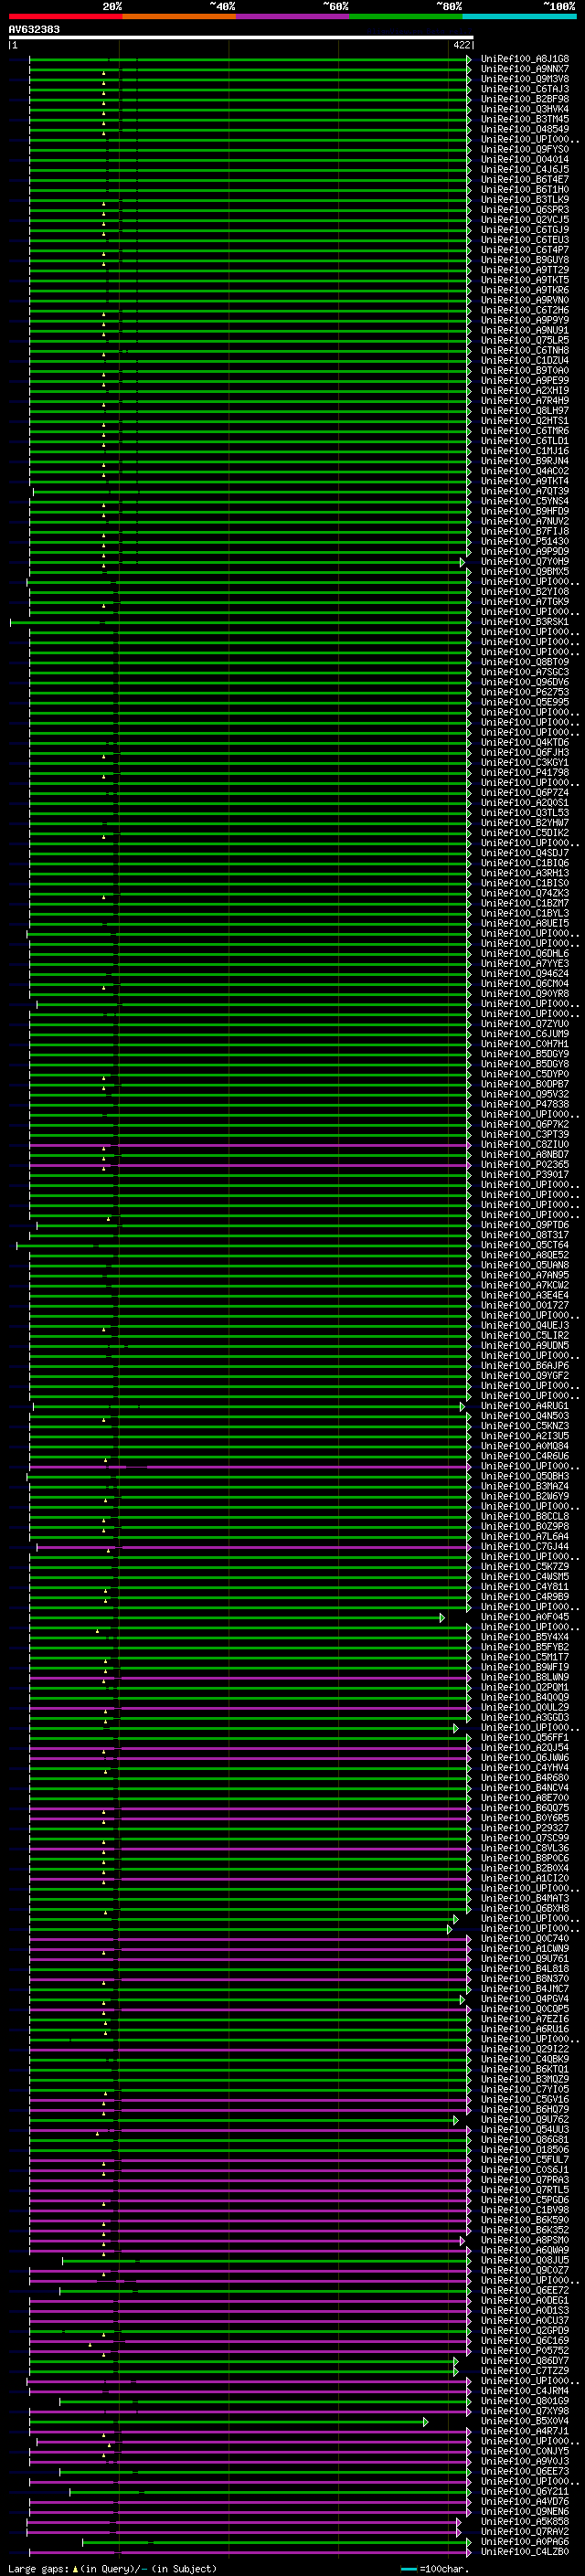Click label UniRef100_C6TGJ9

click(x=525, y=230)
